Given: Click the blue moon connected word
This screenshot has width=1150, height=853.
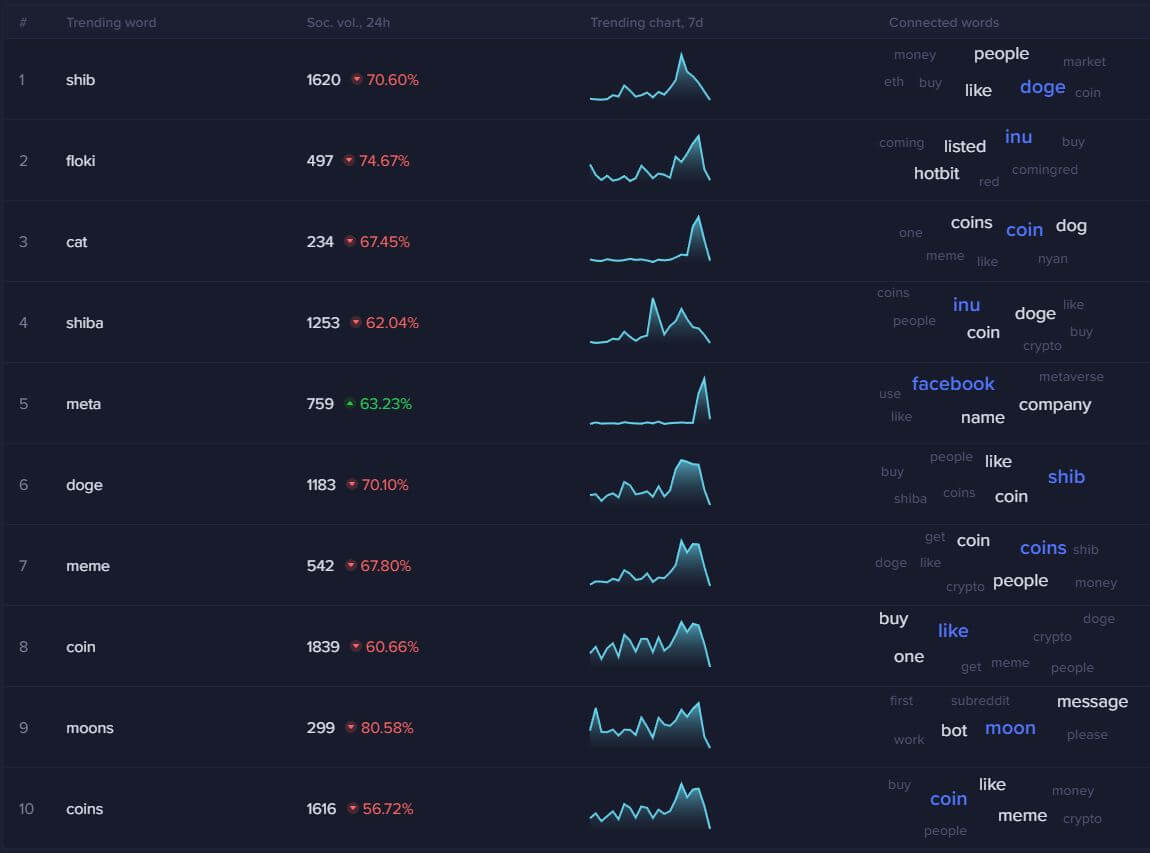Looking at the screenshot, I should (1010, 728).
